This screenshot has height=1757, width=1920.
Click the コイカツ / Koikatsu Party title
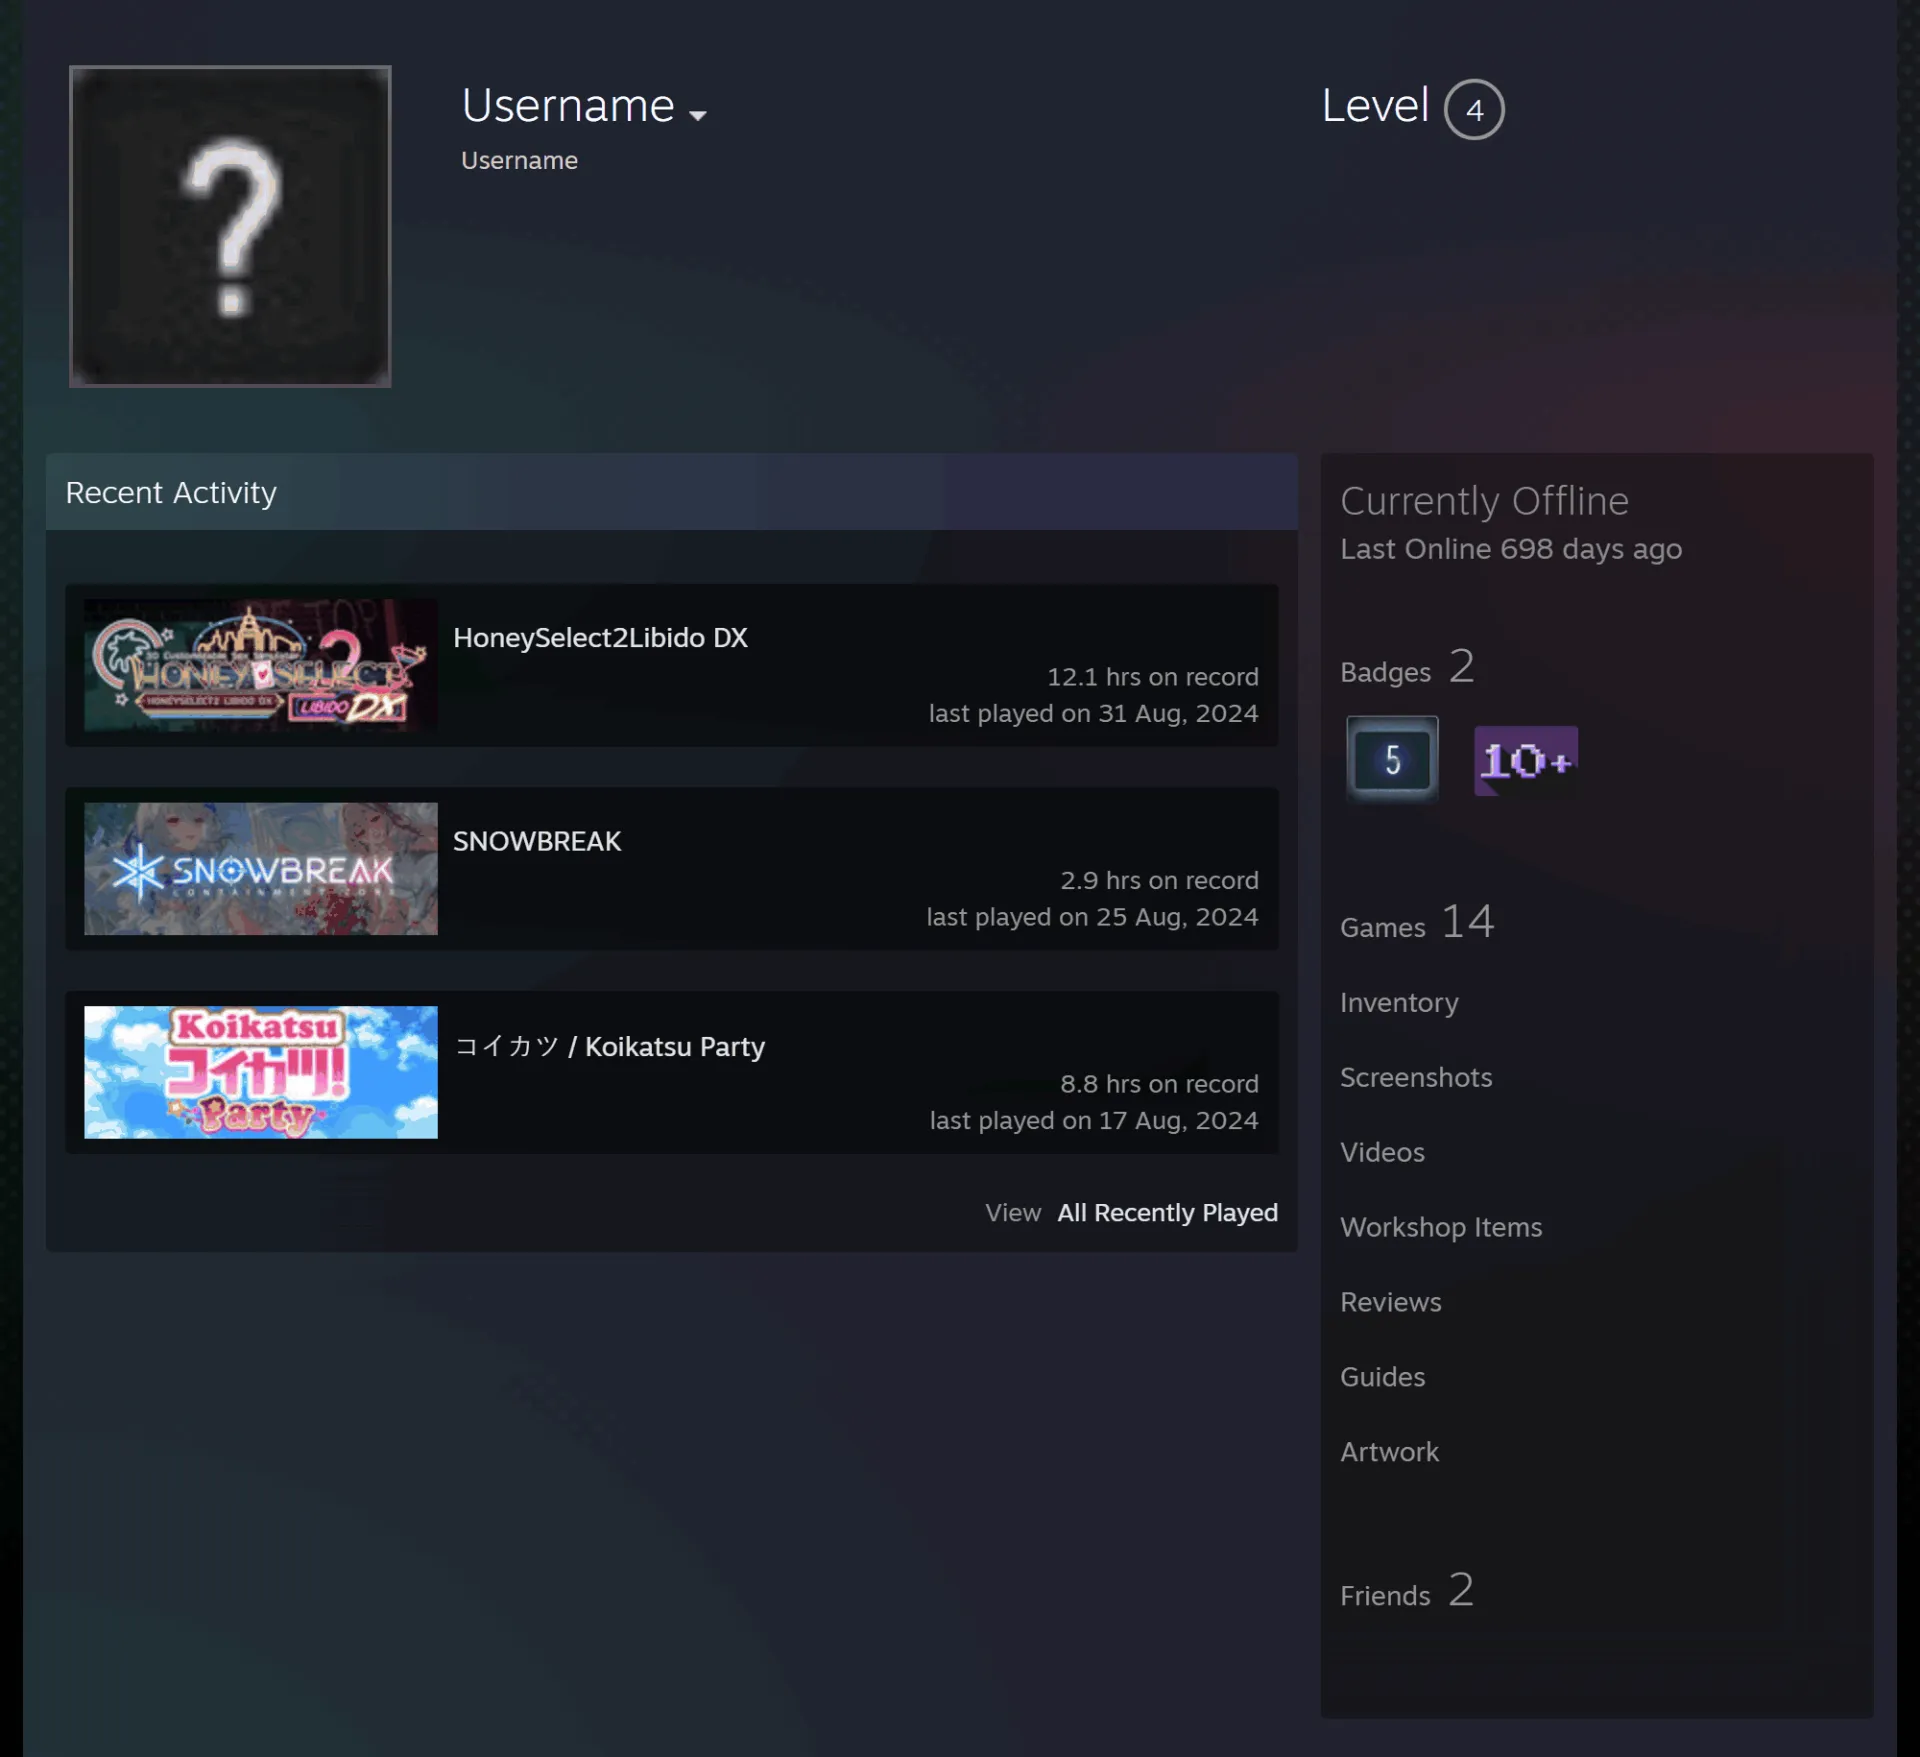pos(609,1046)
